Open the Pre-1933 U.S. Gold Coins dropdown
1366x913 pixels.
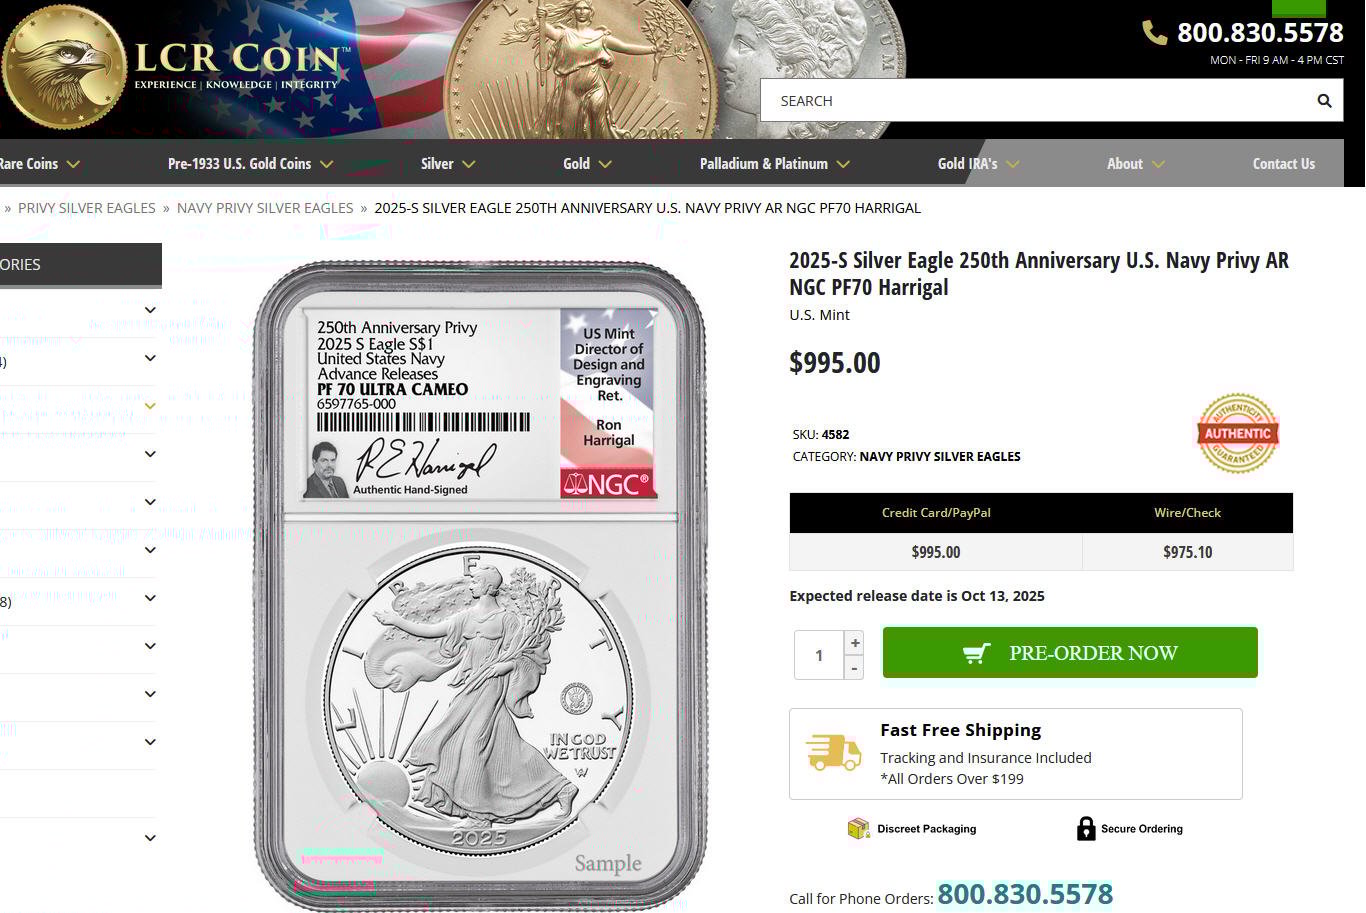coord(250,163)
